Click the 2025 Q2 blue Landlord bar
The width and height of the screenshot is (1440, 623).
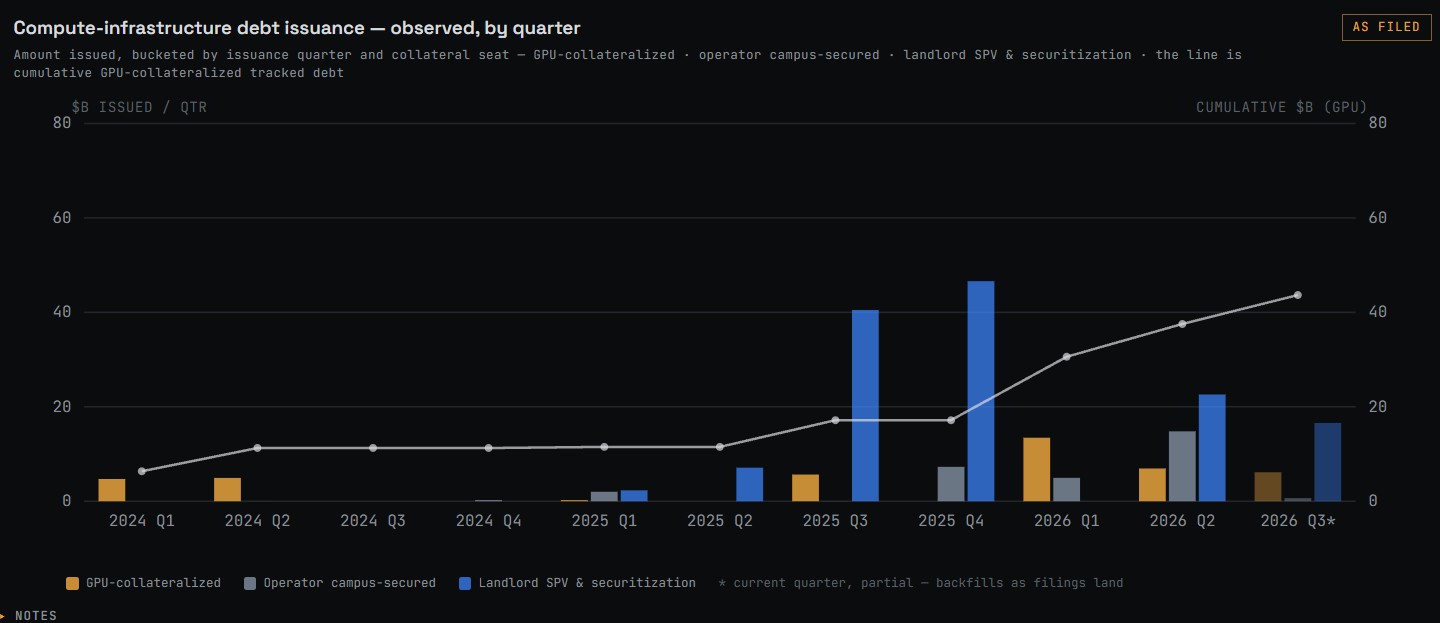pyautogui.click(x=750, y=484)
